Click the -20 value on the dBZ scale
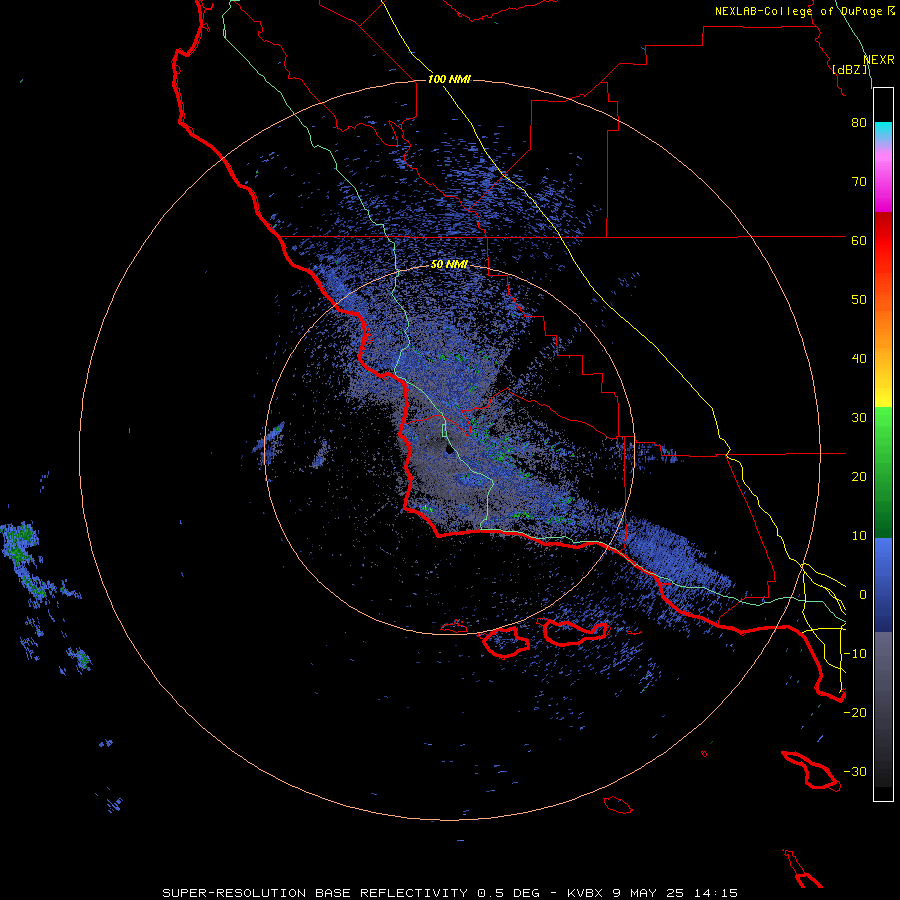Viewport: 900px width, 900px height. [855, 713]
